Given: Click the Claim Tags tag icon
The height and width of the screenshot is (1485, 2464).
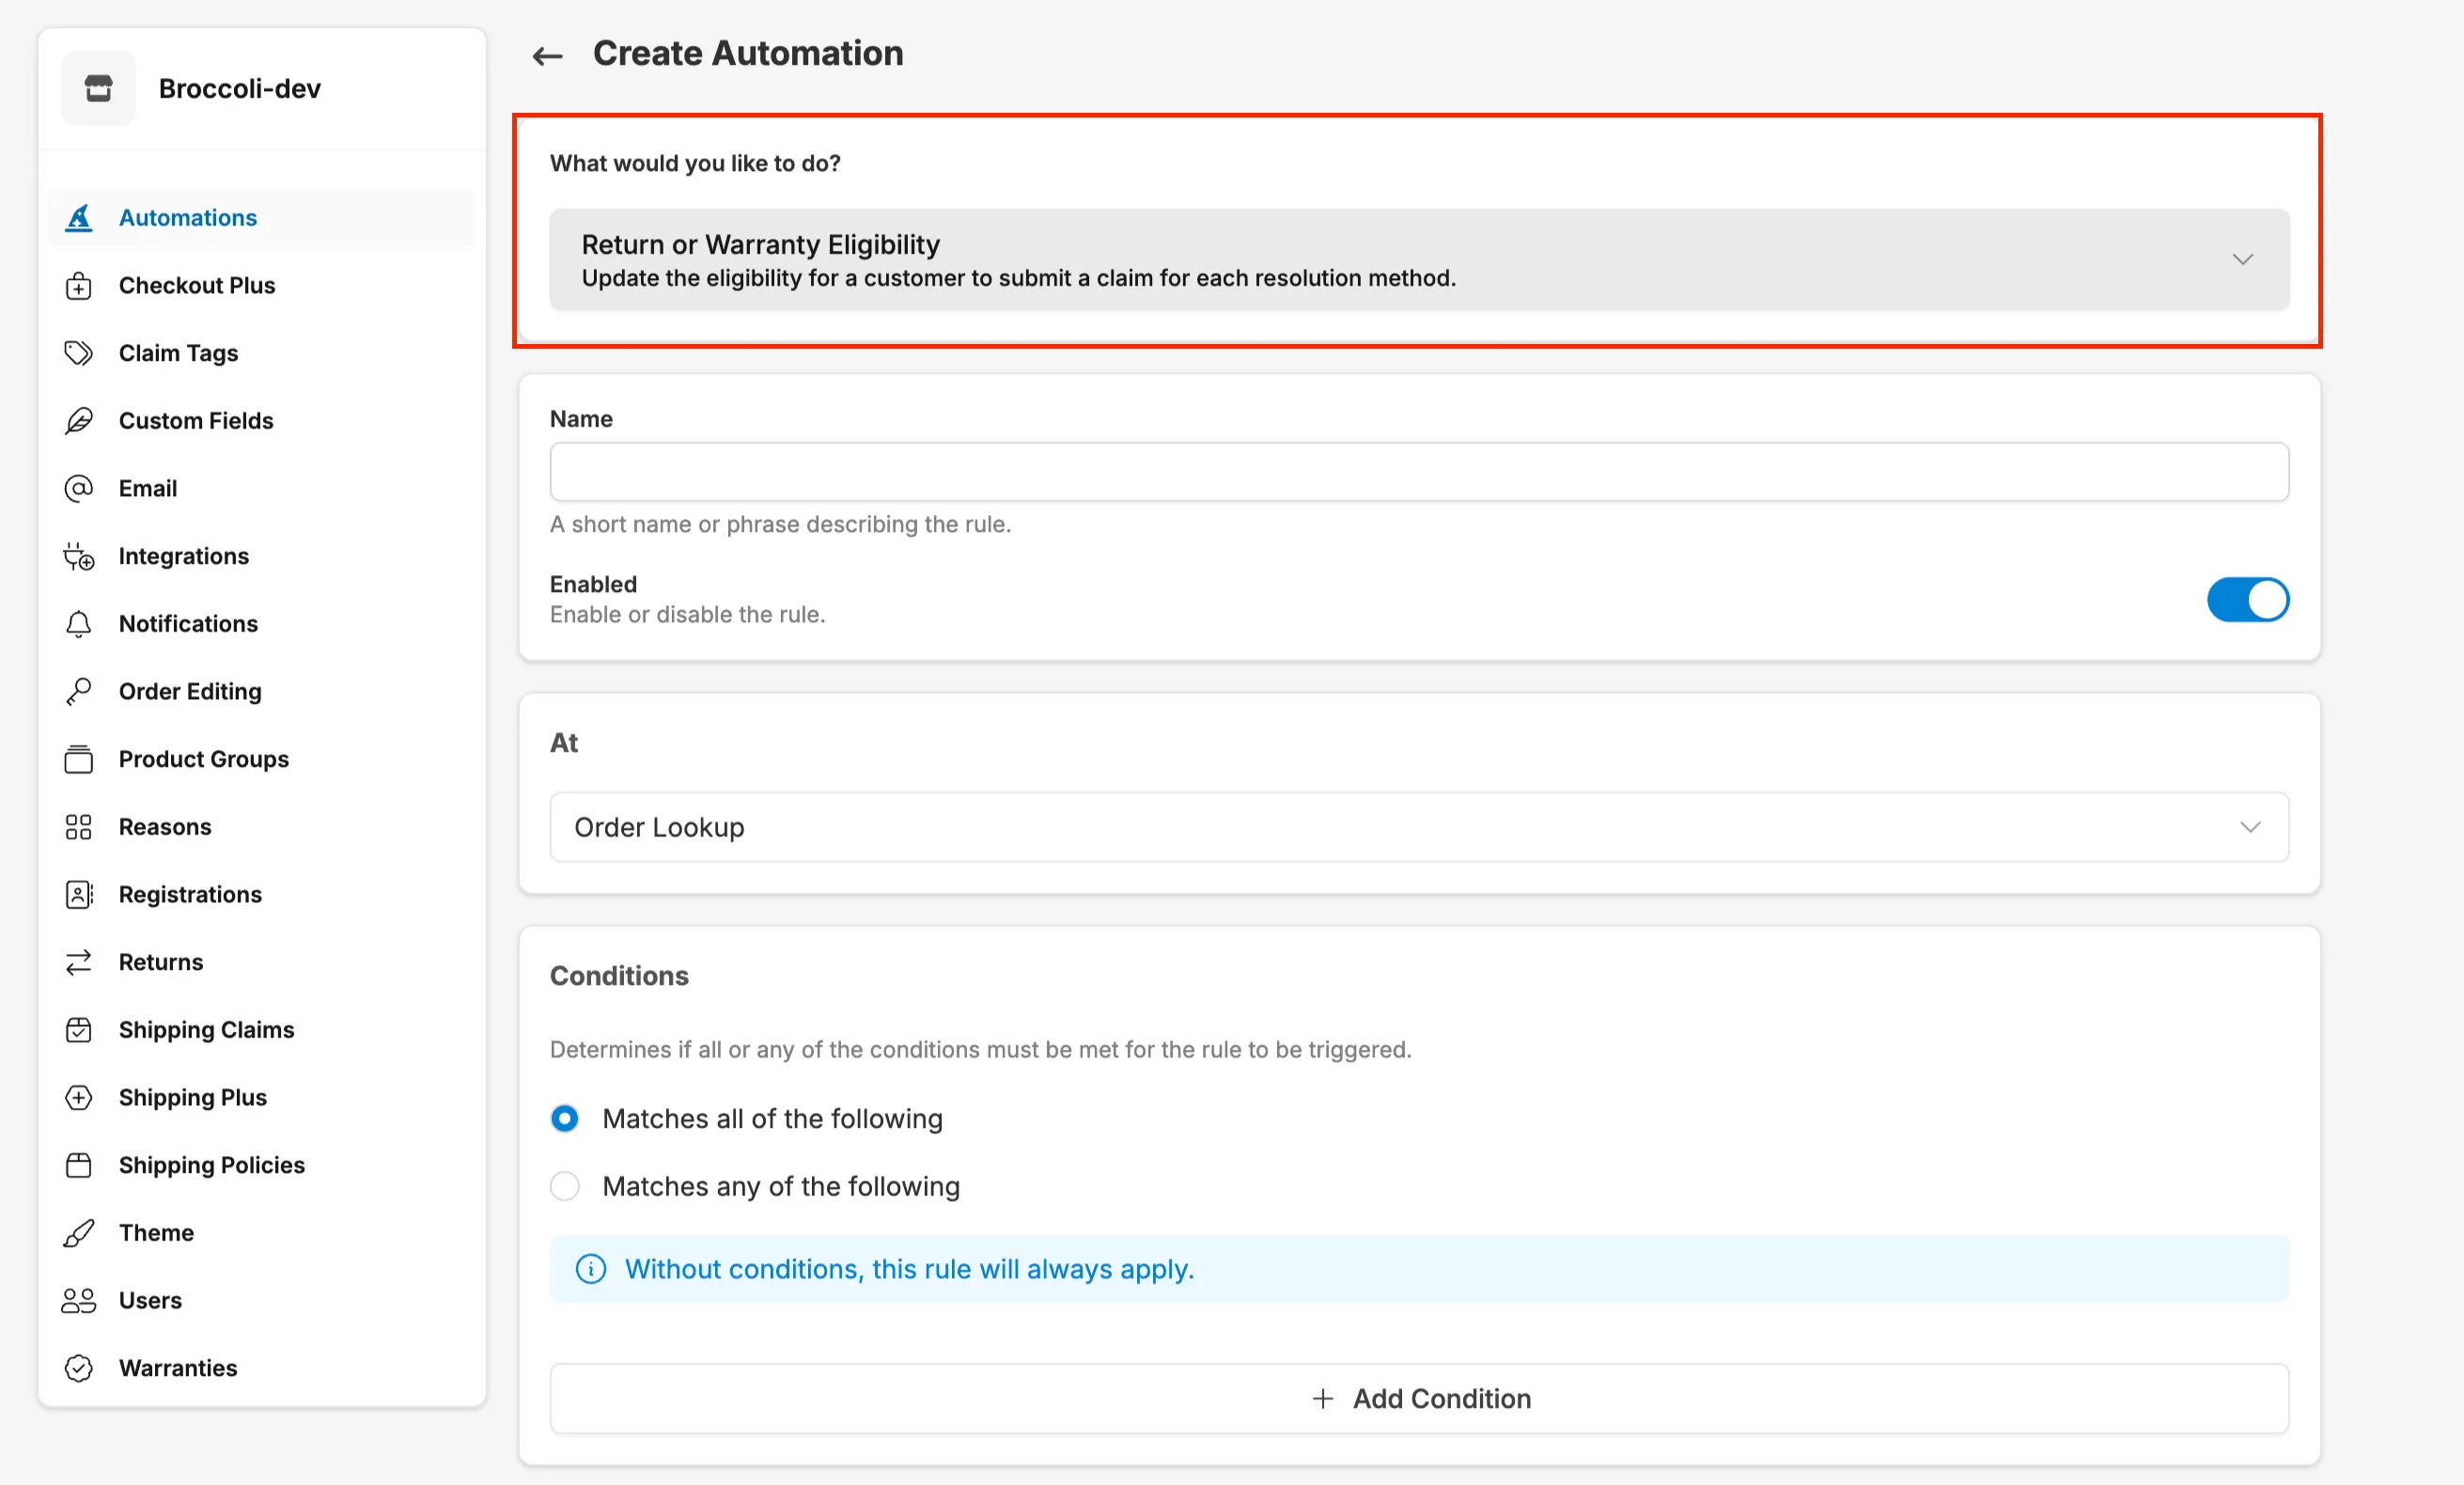Looking at the screenshot, I should click(79, 352).
